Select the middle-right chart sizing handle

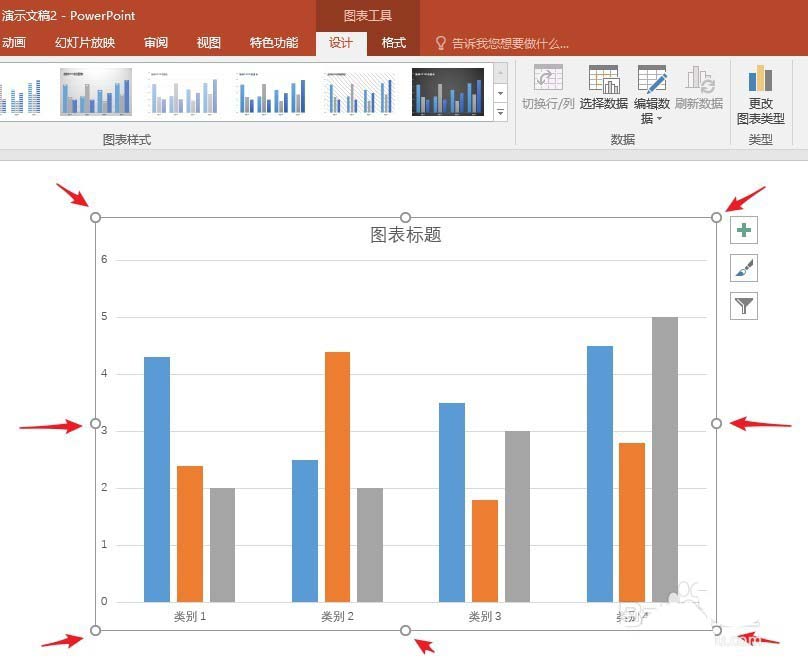[x=716, y=424]
